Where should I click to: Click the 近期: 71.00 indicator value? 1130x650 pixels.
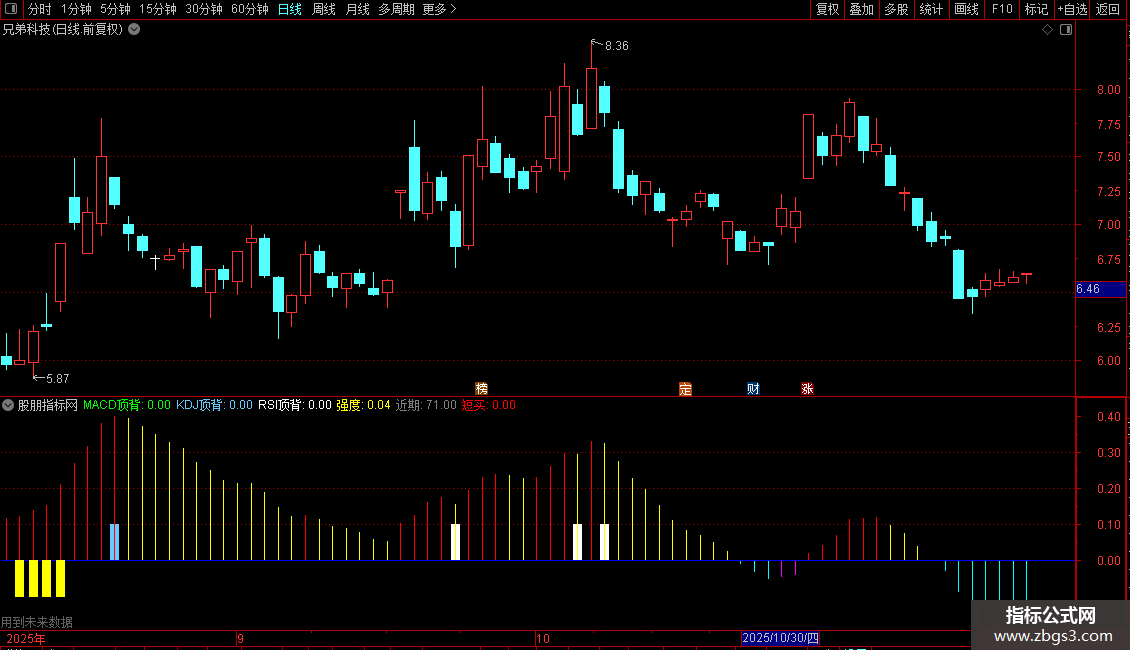[426, 405]
